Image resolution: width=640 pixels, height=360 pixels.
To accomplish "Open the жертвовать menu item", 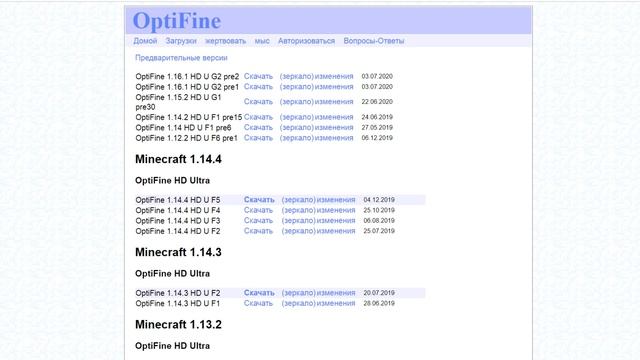I will 225,41.
